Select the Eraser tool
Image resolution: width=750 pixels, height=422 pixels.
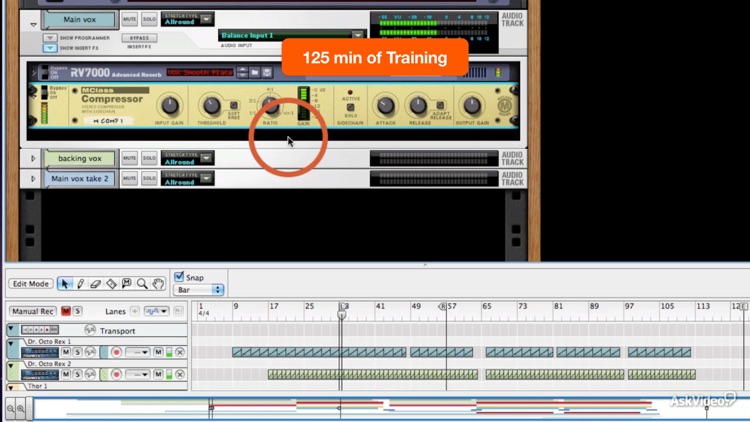(96, 284)
